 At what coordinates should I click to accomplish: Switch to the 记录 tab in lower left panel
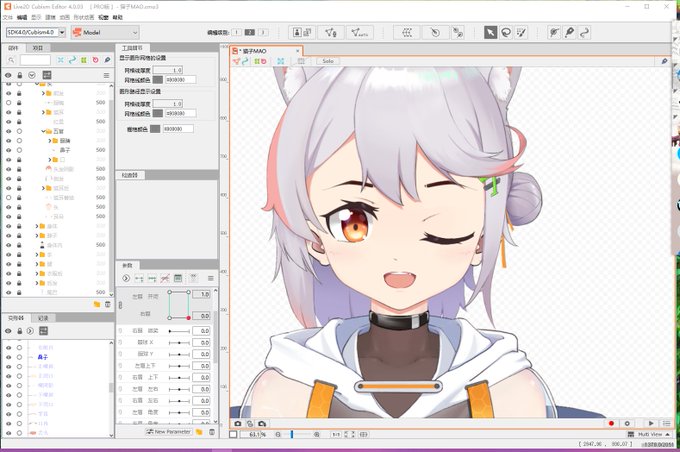coord(43,318)
